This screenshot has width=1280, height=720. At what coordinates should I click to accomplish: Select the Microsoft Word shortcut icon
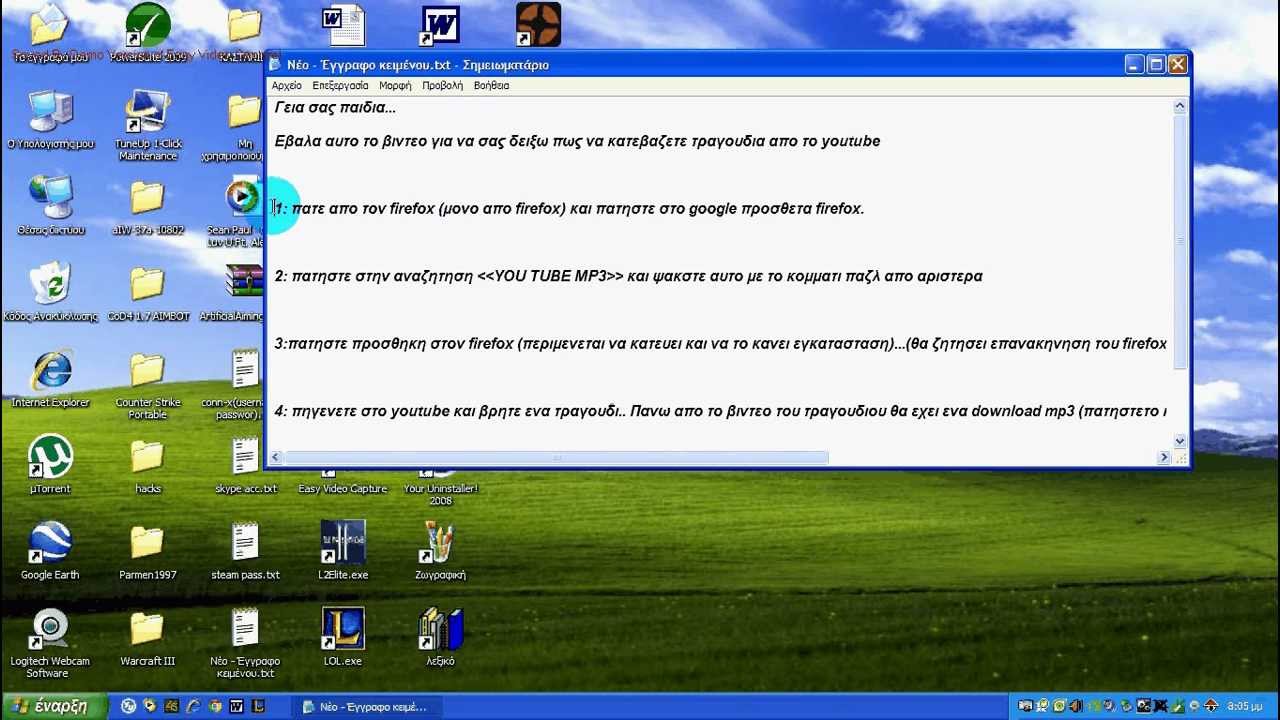tap(440, 25)
